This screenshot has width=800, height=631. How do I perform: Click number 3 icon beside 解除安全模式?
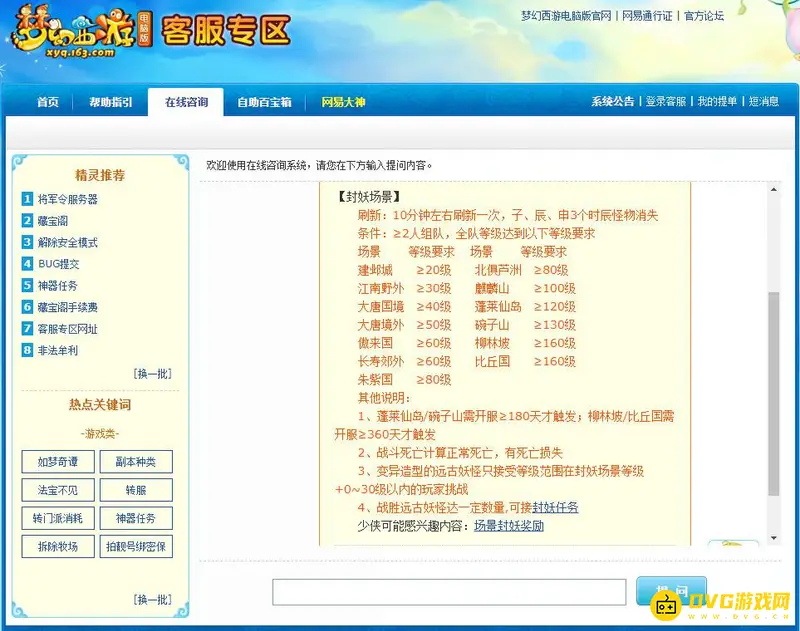coord(27,242)
